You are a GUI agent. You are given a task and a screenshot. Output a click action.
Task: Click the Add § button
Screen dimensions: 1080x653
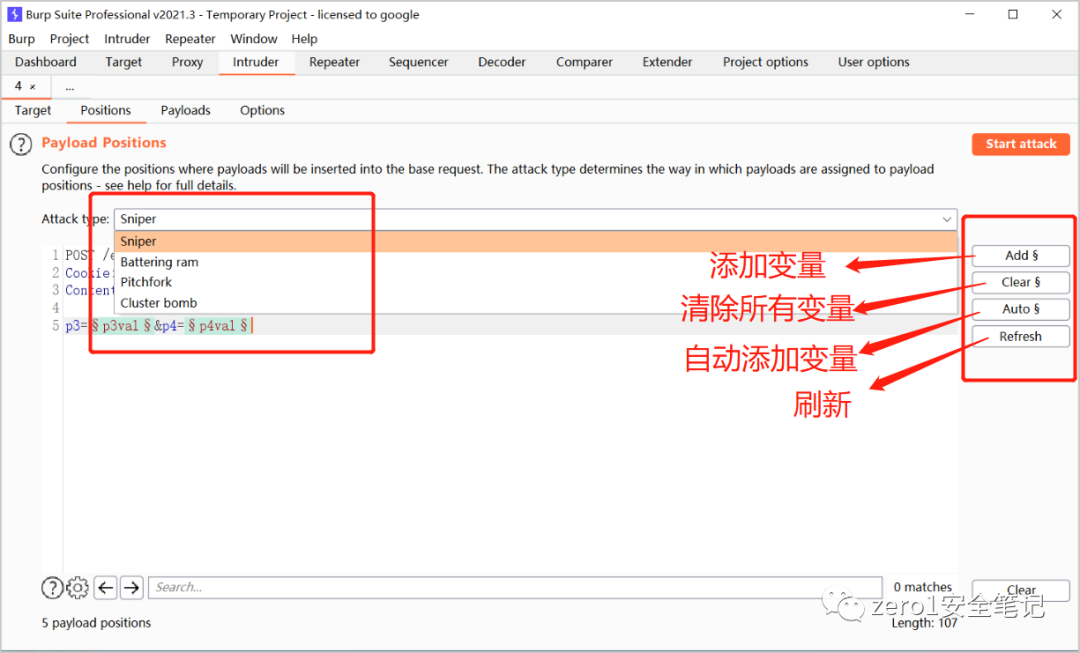coord(1021,256)
